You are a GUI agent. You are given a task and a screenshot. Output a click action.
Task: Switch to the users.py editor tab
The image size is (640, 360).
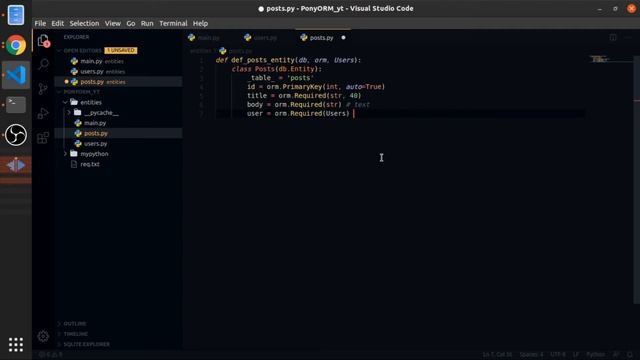266,38
